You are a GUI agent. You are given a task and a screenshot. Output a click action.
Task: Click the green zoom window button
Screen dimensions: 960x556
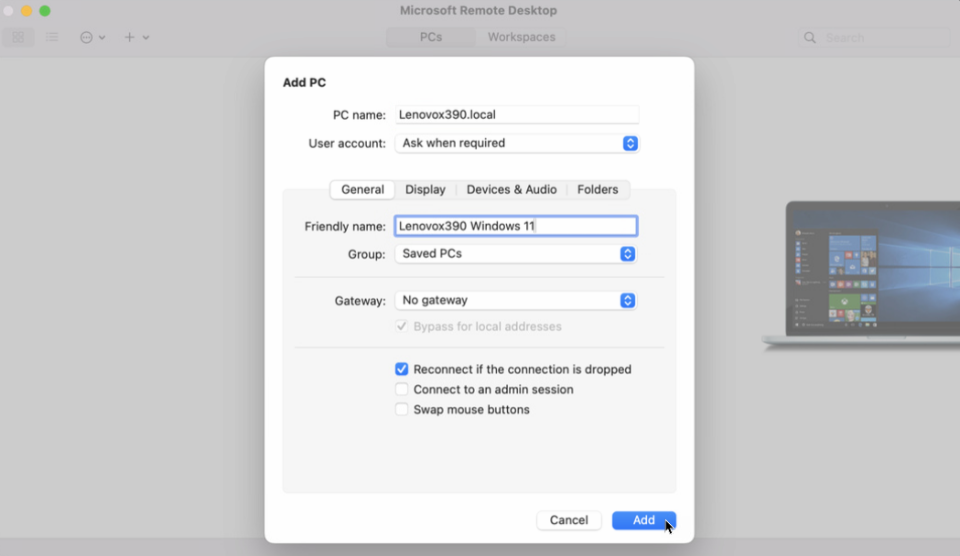[x=45, y=11]
